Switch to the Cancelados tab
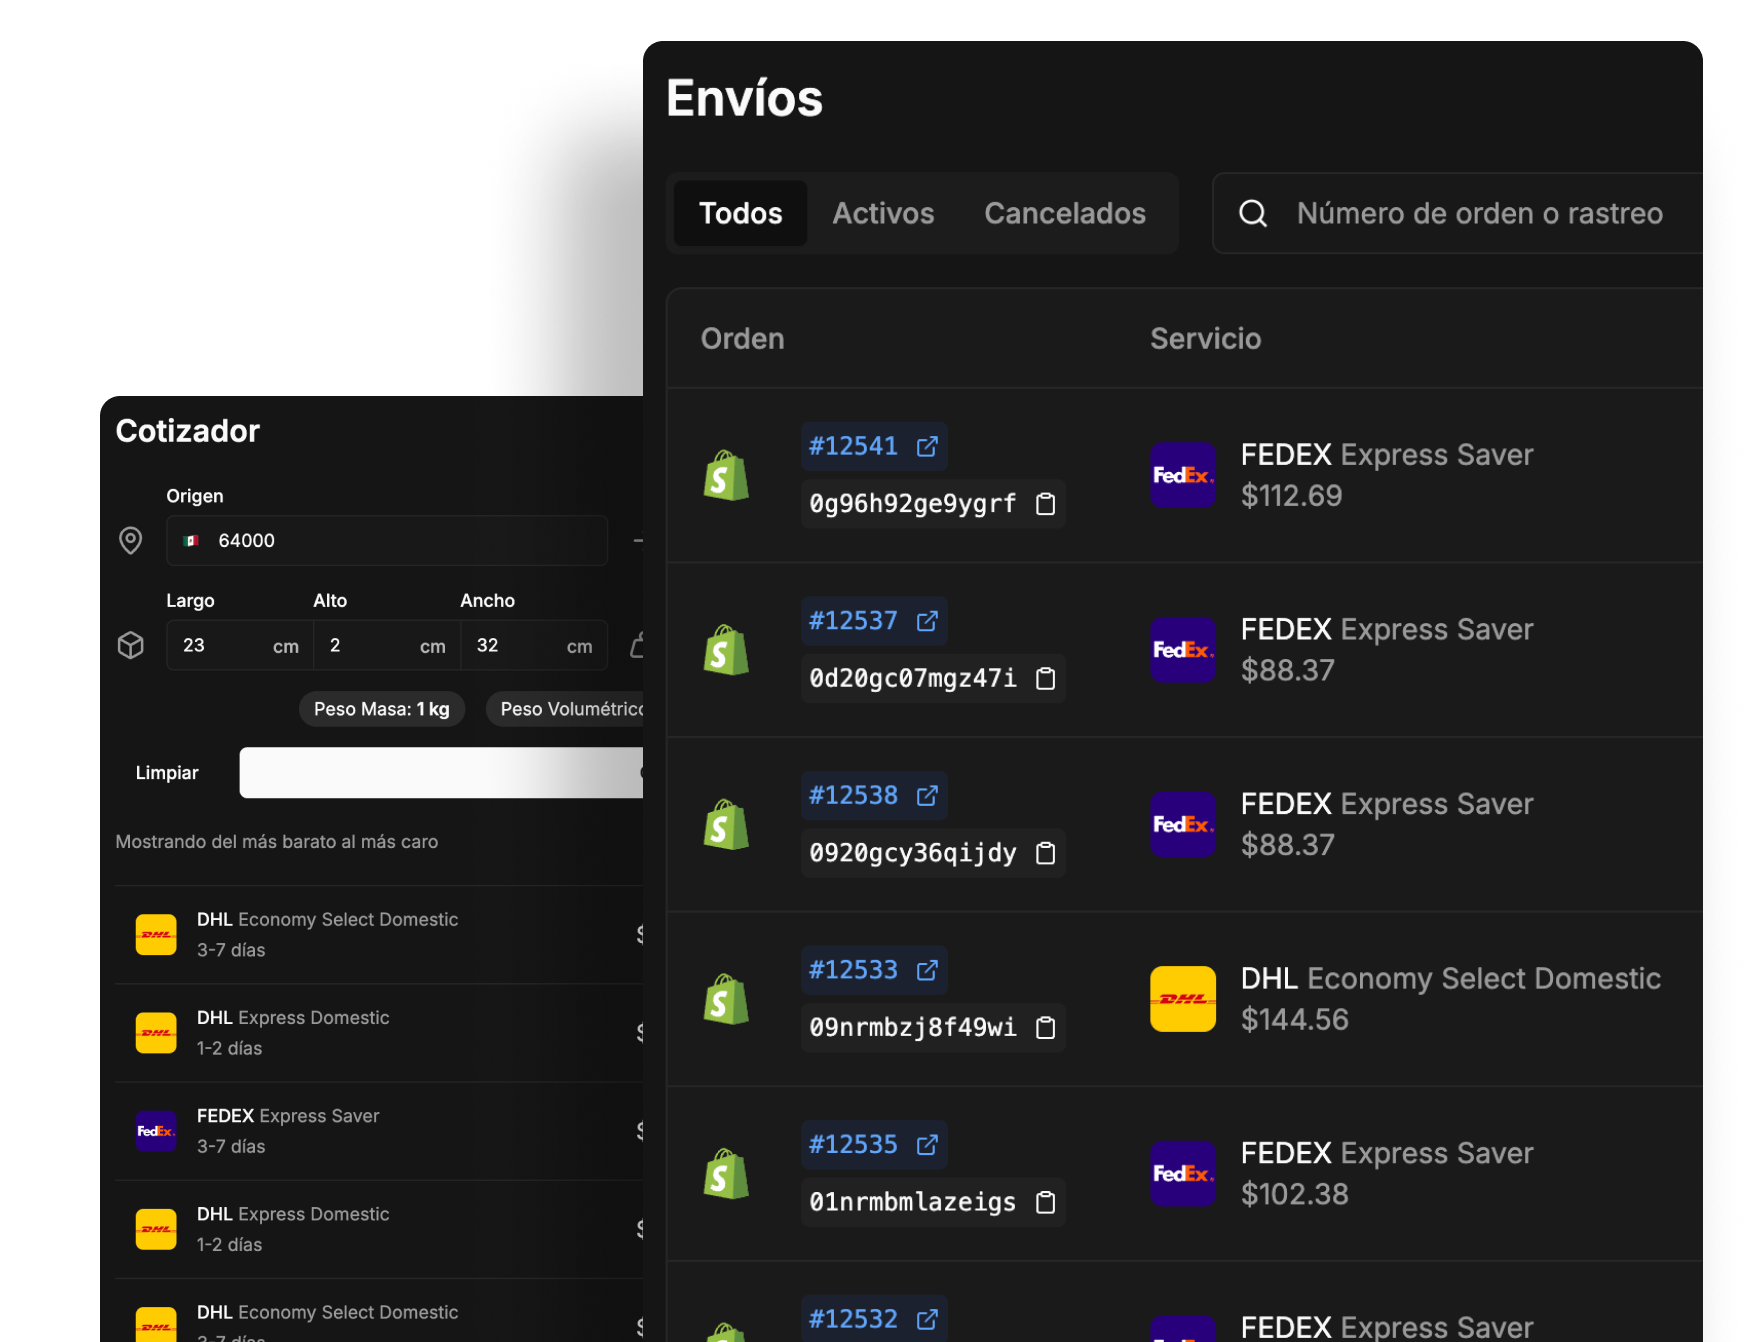The height and width of the screenshot is (1342, 1749). point(1065,213)
